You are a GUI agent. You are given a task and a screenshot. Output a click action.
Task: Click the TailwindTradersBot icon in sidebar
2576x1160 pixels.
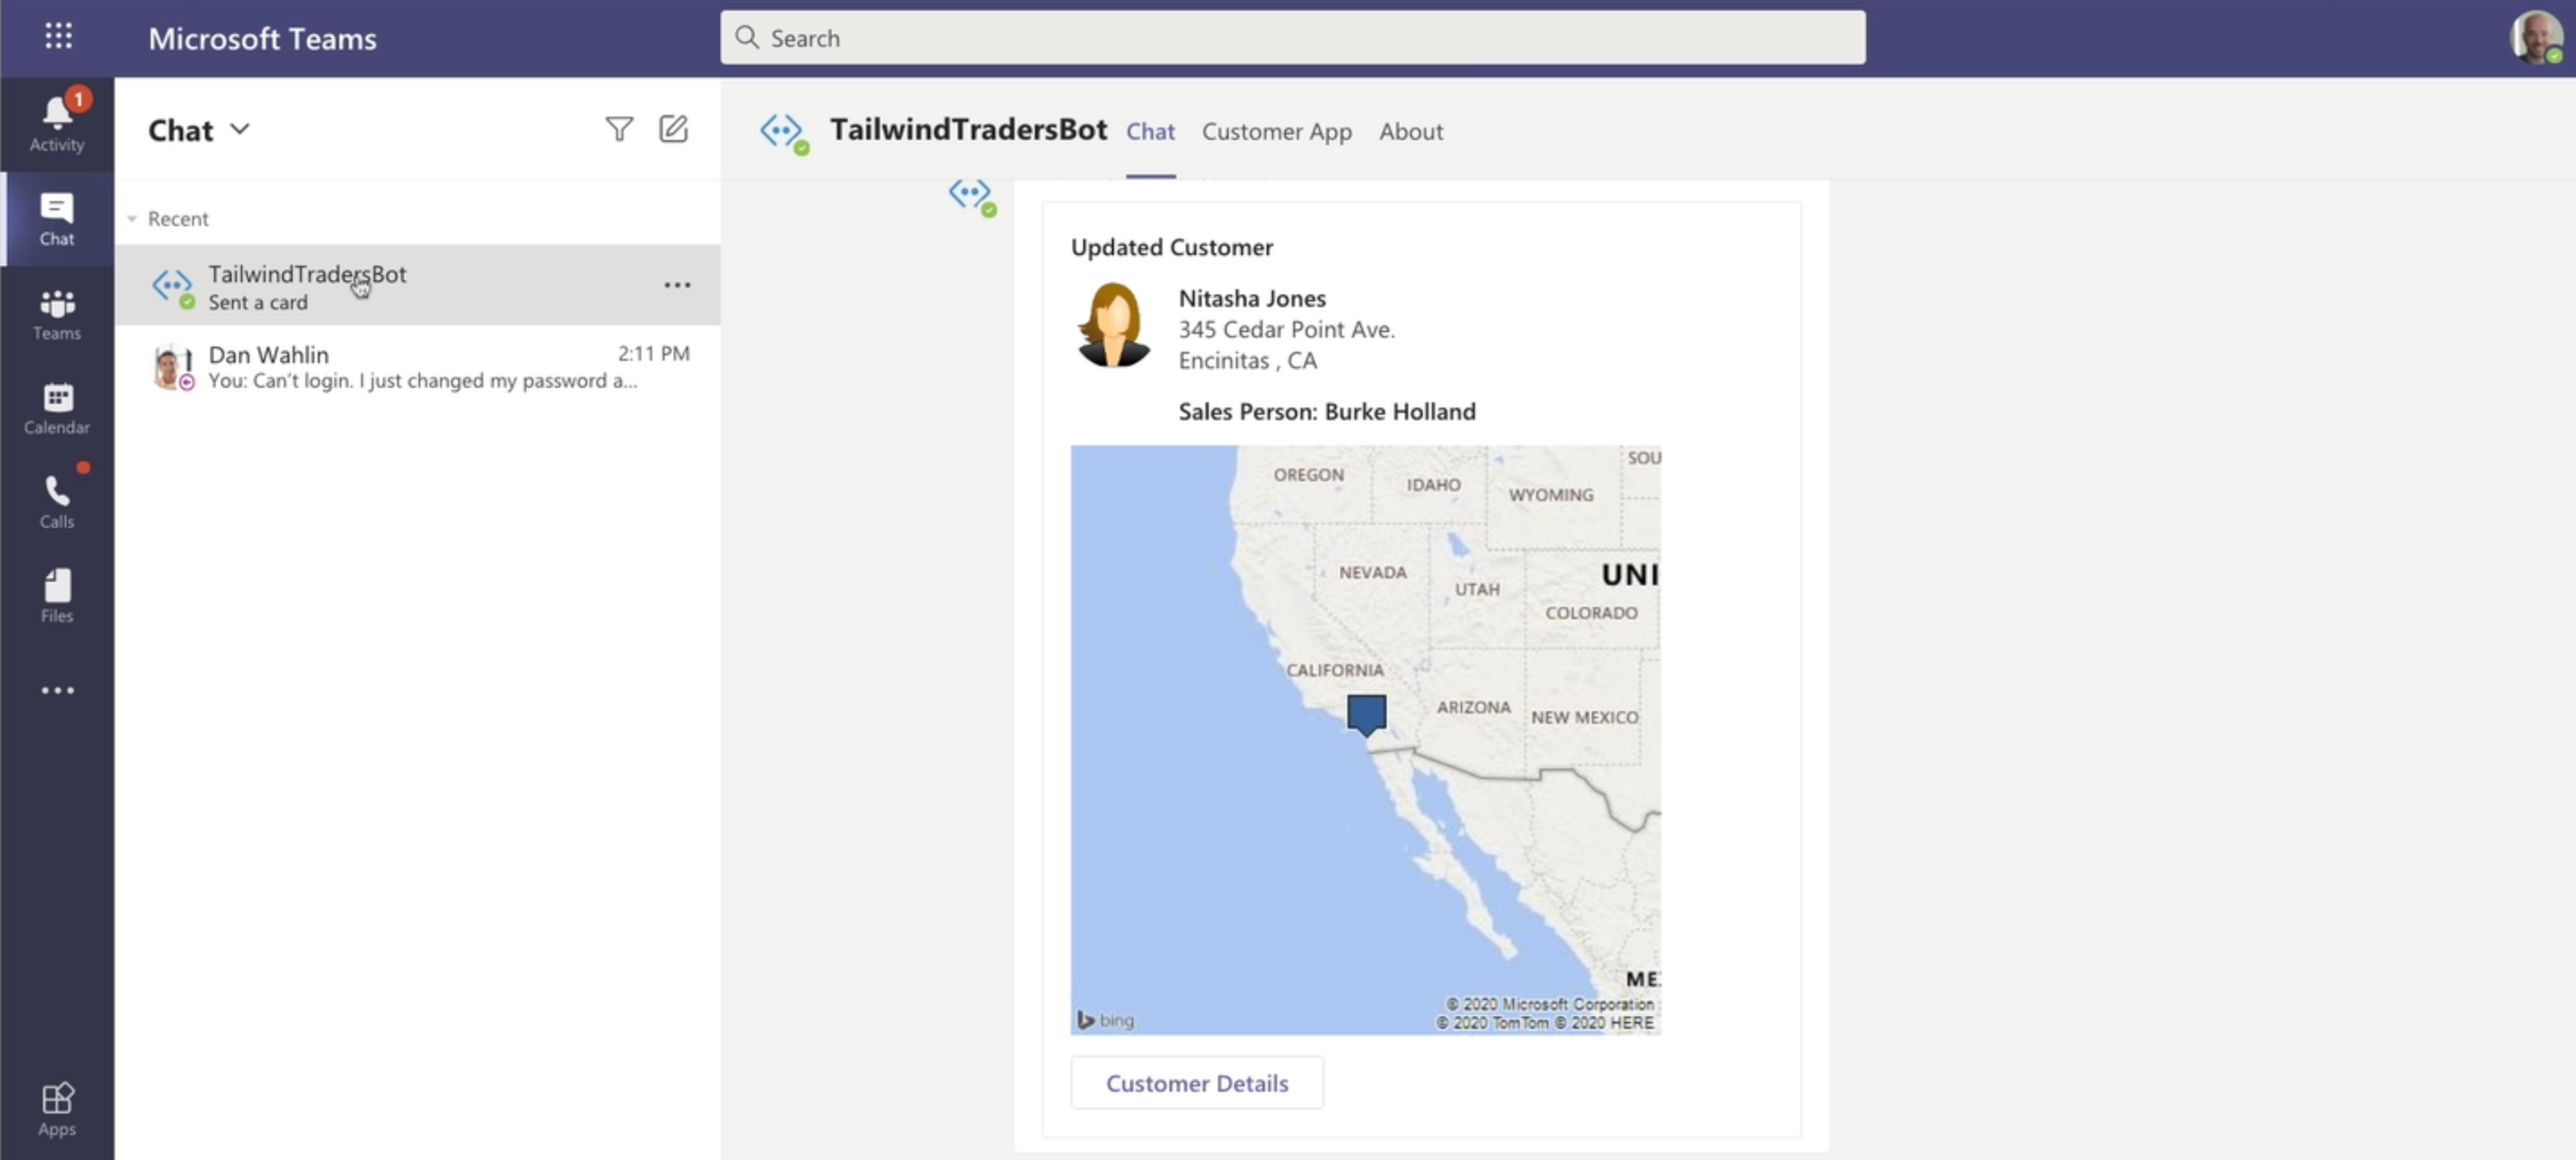(x=171, y=281)
